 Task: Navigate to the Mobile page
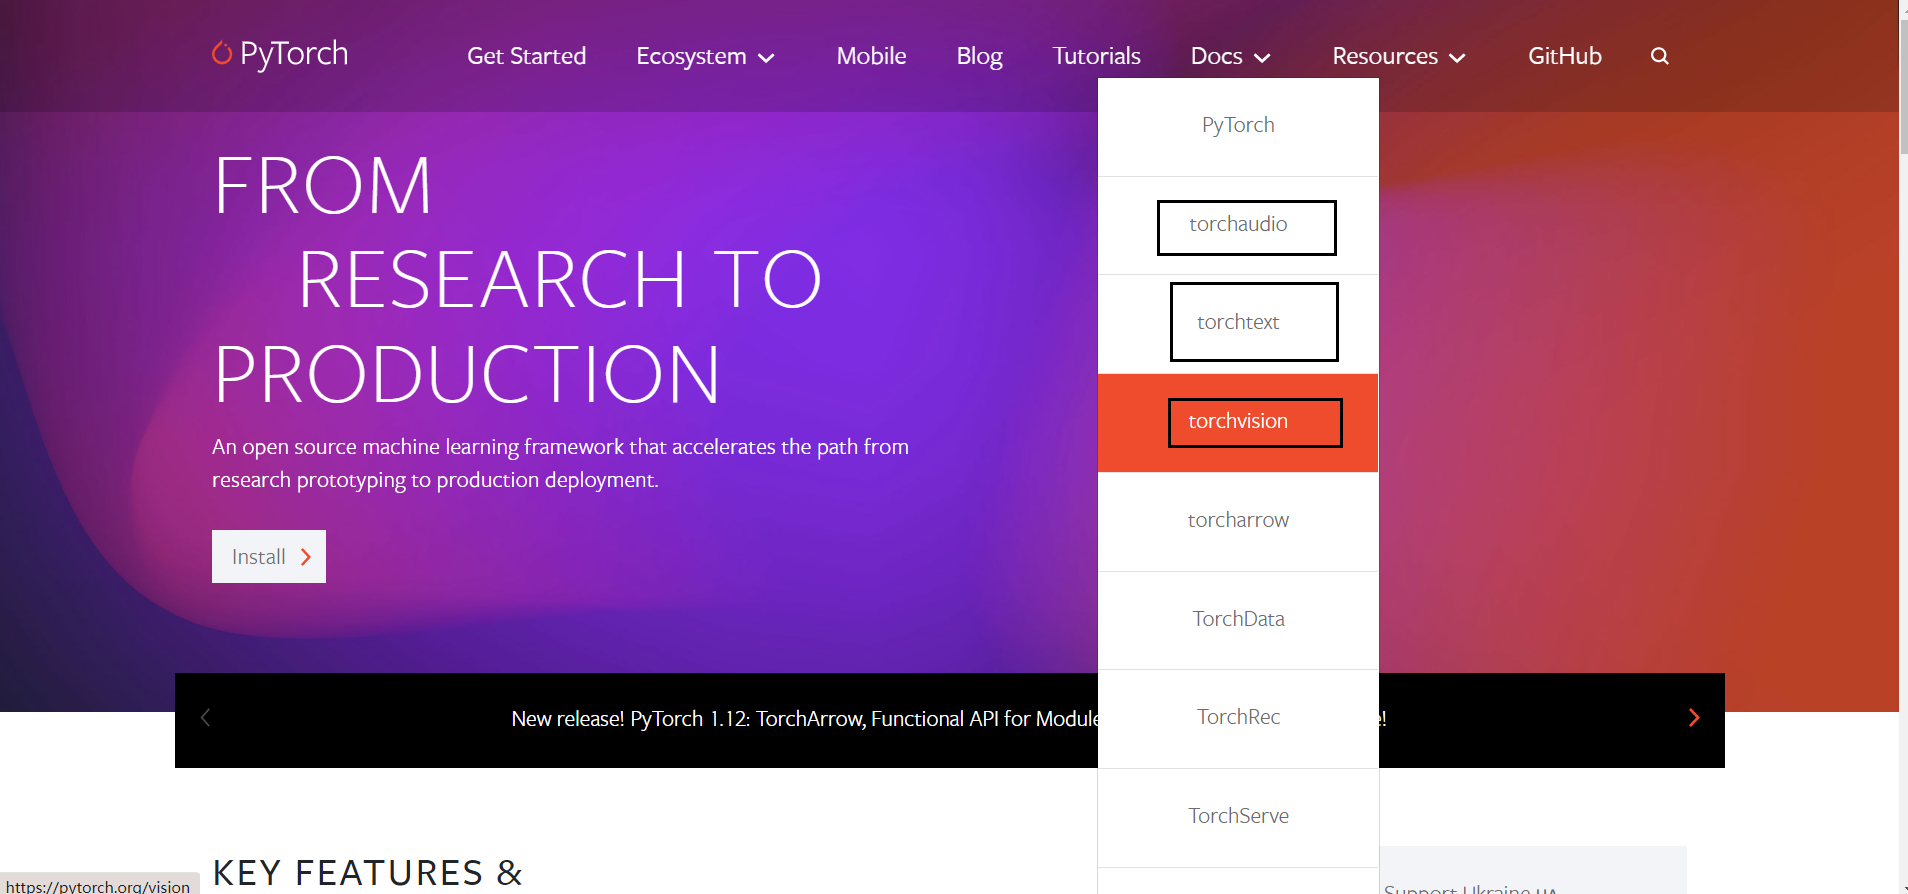click(871, 56)
